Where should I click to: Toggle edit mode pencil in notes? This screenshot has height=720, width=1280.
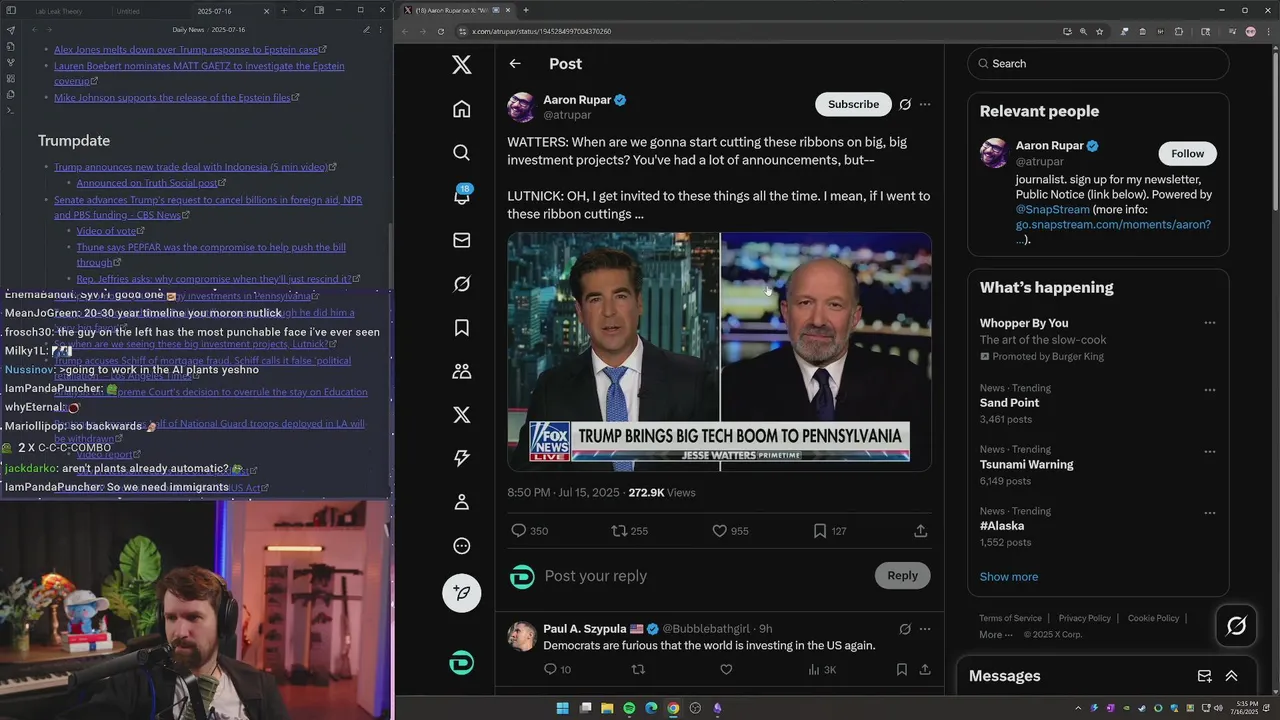366,30
